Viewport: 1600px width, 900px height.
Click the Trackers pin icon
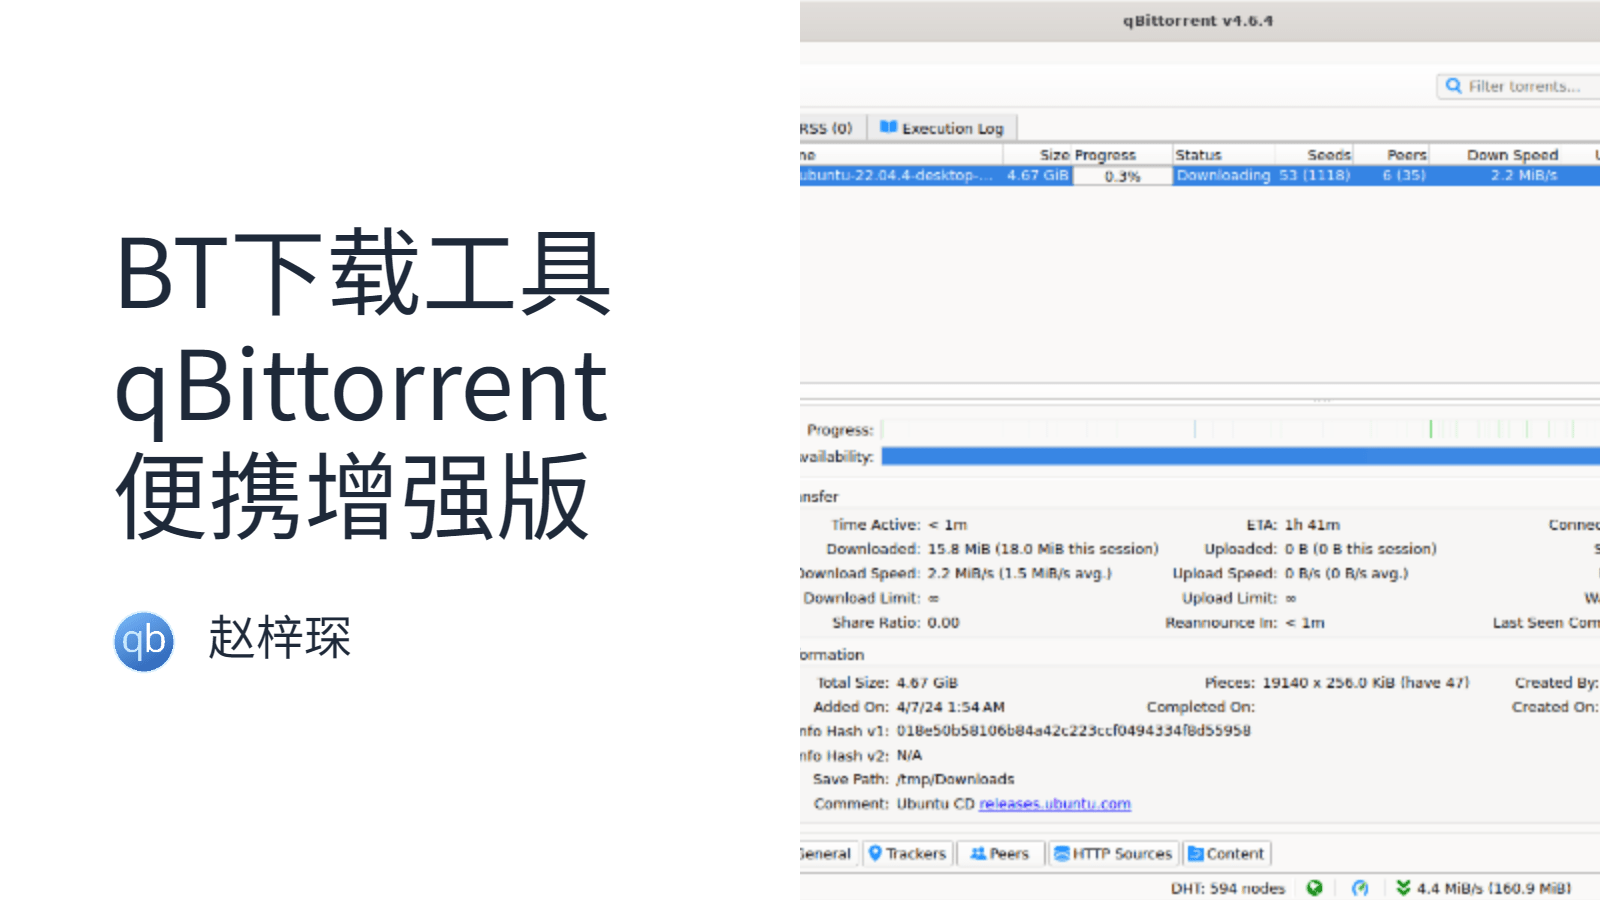pos(875,853)
